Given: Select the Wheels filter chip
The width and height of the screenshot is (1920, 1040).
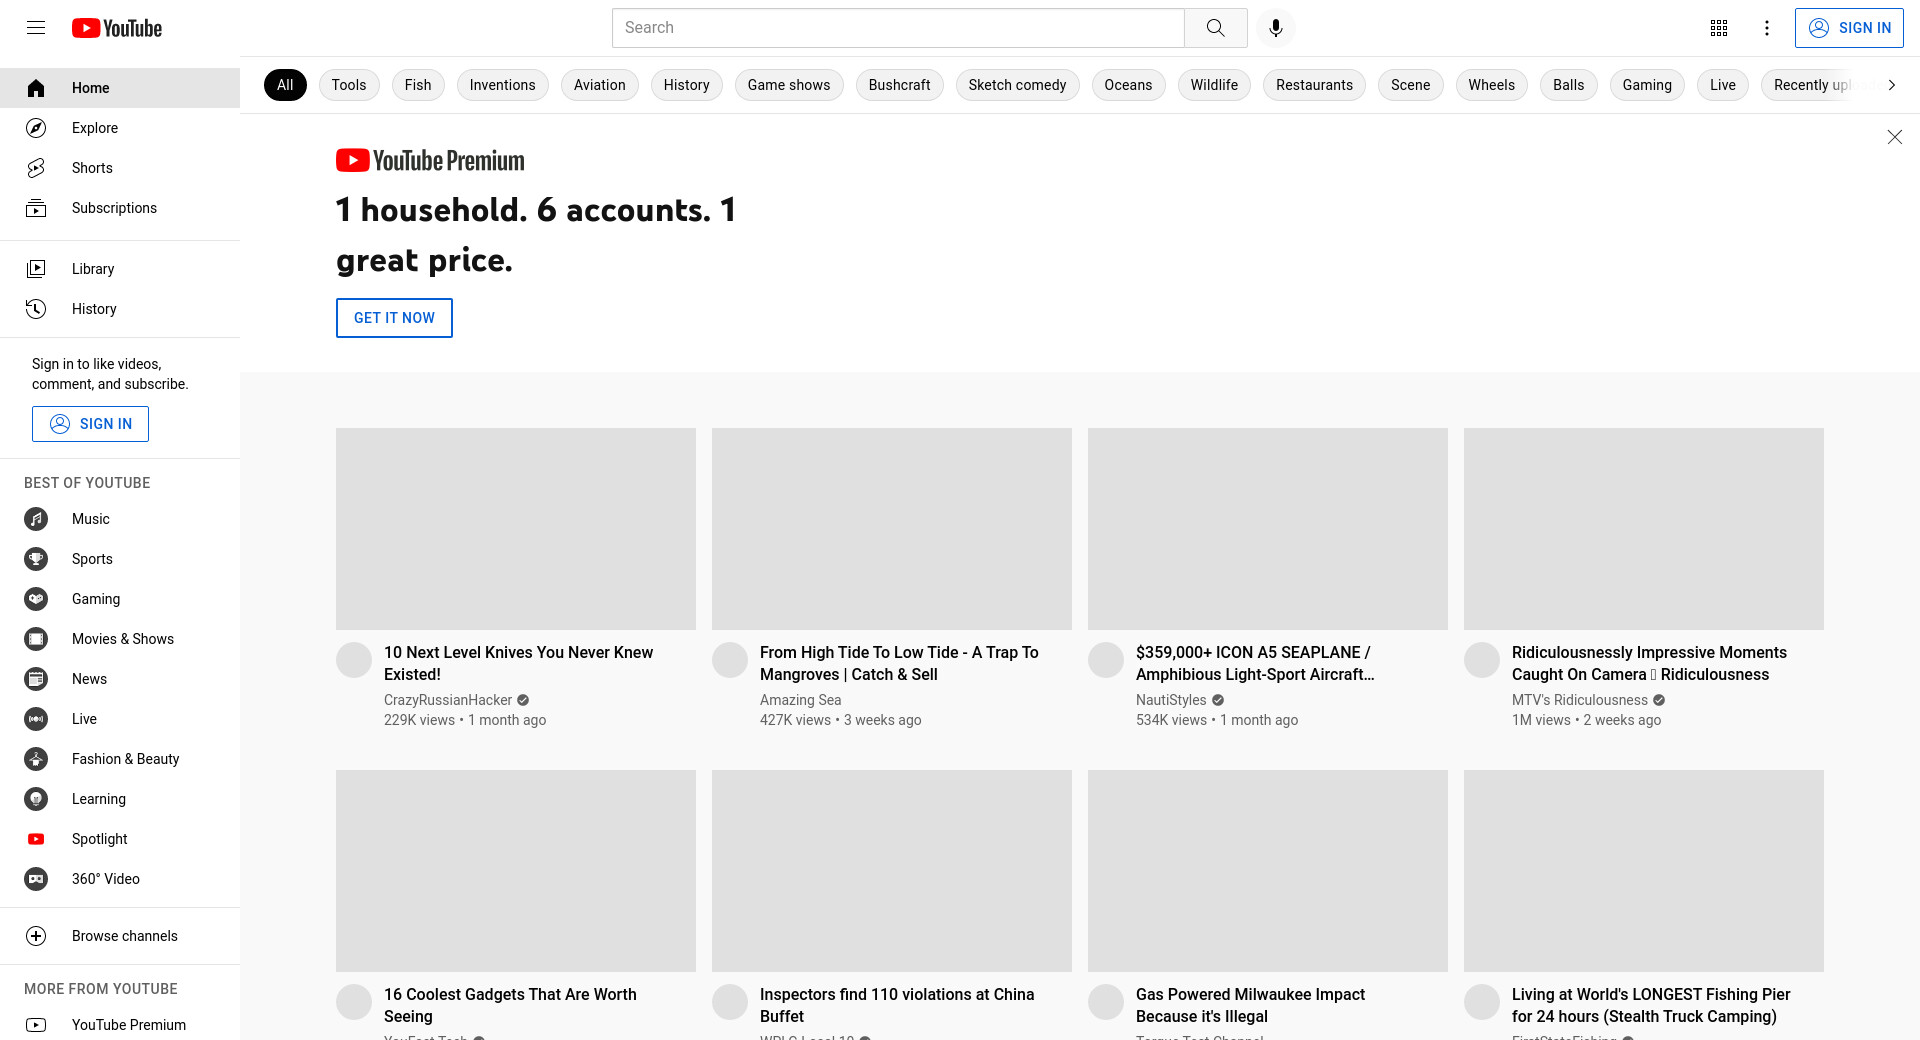Looking at the screenshot, I should coord(1492,85).
